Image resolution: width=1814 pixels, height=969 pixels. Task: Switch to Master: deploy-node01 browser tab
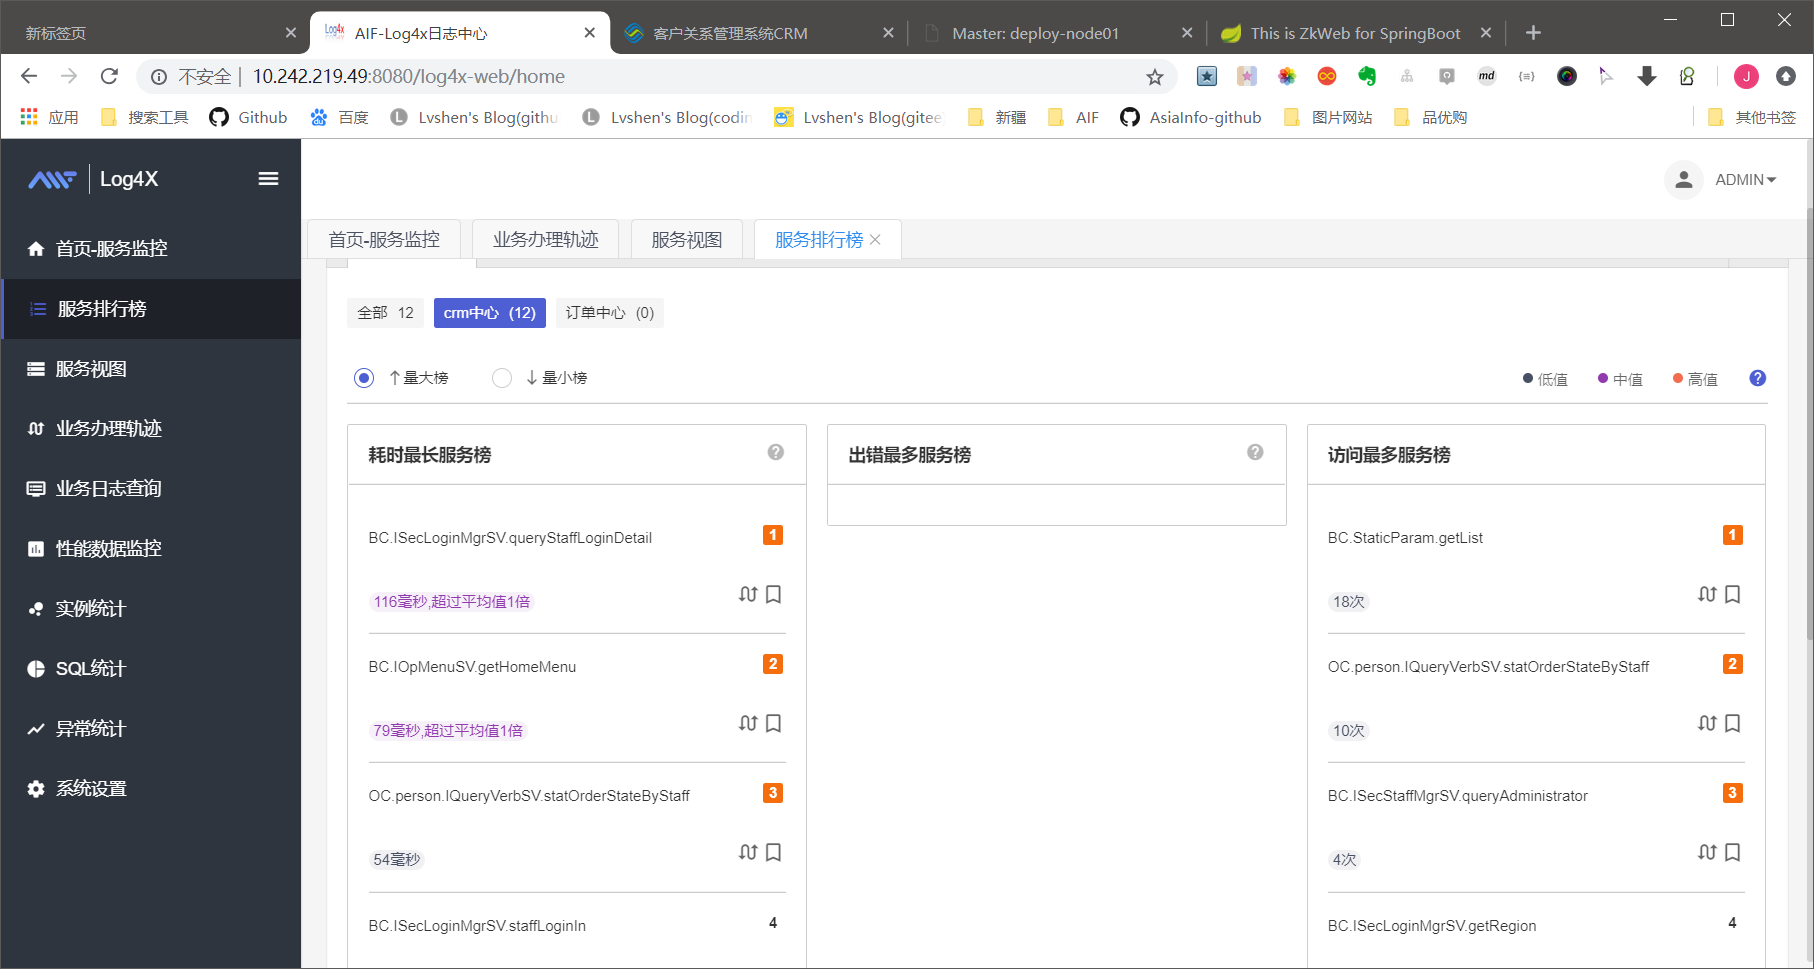click(1057, 33)
